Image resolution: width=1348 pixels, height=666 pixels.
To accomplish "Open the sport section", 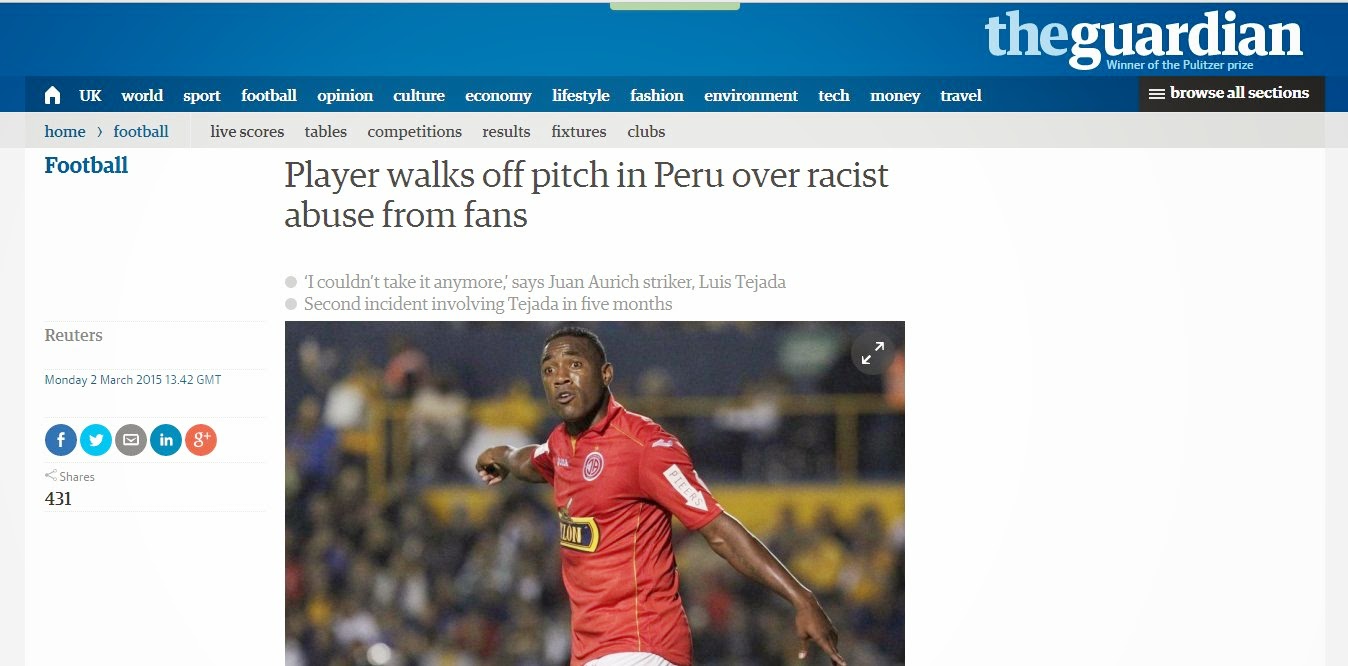I will pyautogui.click(x=201, y=96).
